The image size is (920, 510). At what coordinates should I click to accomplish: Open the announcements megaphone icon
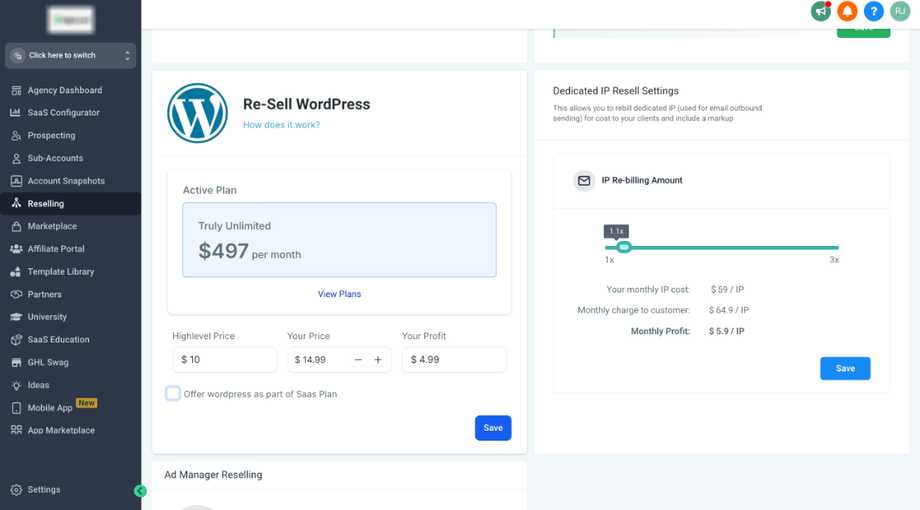pos(821,11)
